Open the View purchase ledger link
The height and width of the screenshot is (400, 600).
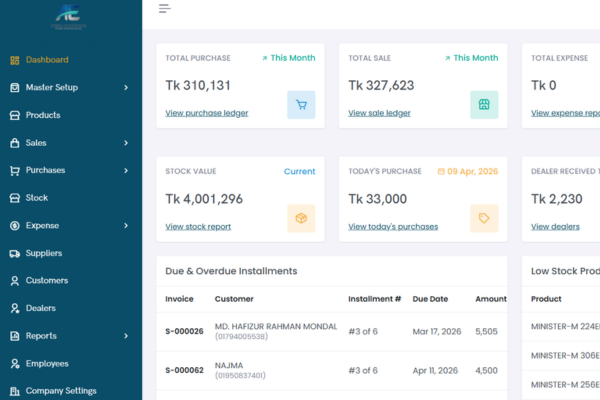[206, 113]
